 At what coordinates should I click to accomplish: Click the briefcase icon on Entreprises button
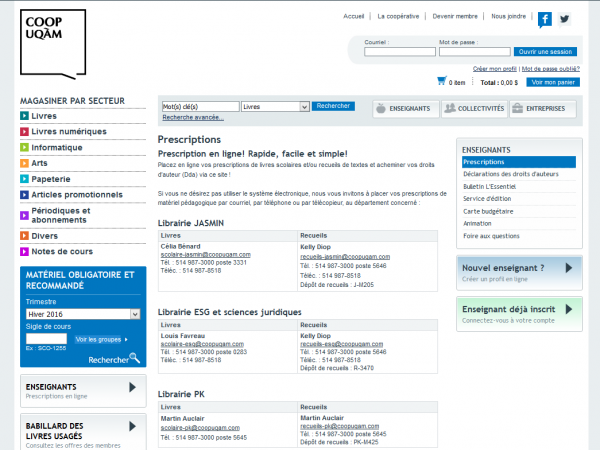pos(517,108)
